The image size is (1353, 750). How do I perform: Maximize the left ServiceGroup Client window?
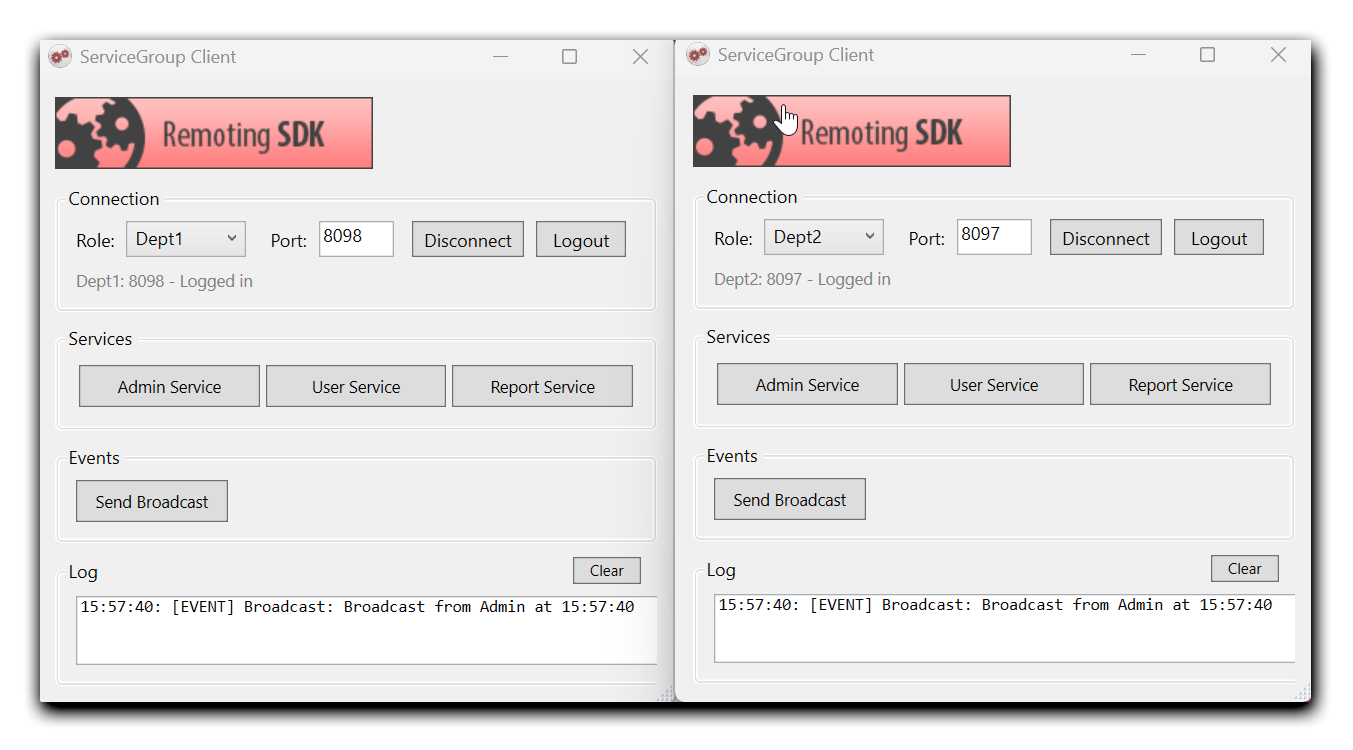tap(569, 57)
